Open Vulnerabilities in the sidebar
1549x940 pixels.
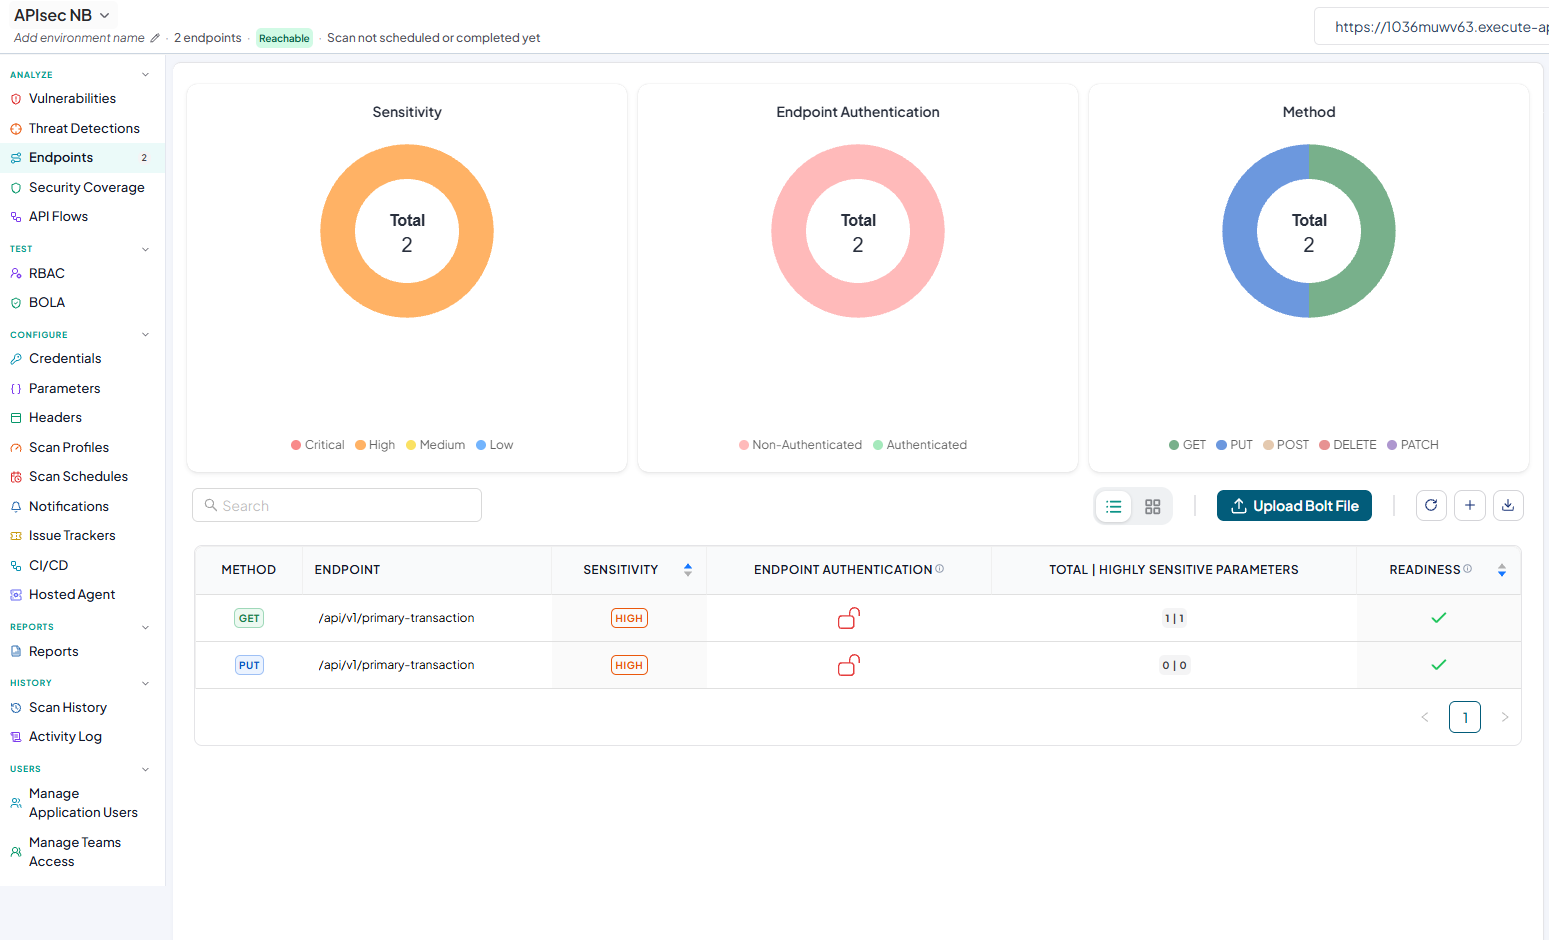pos(72,99)
